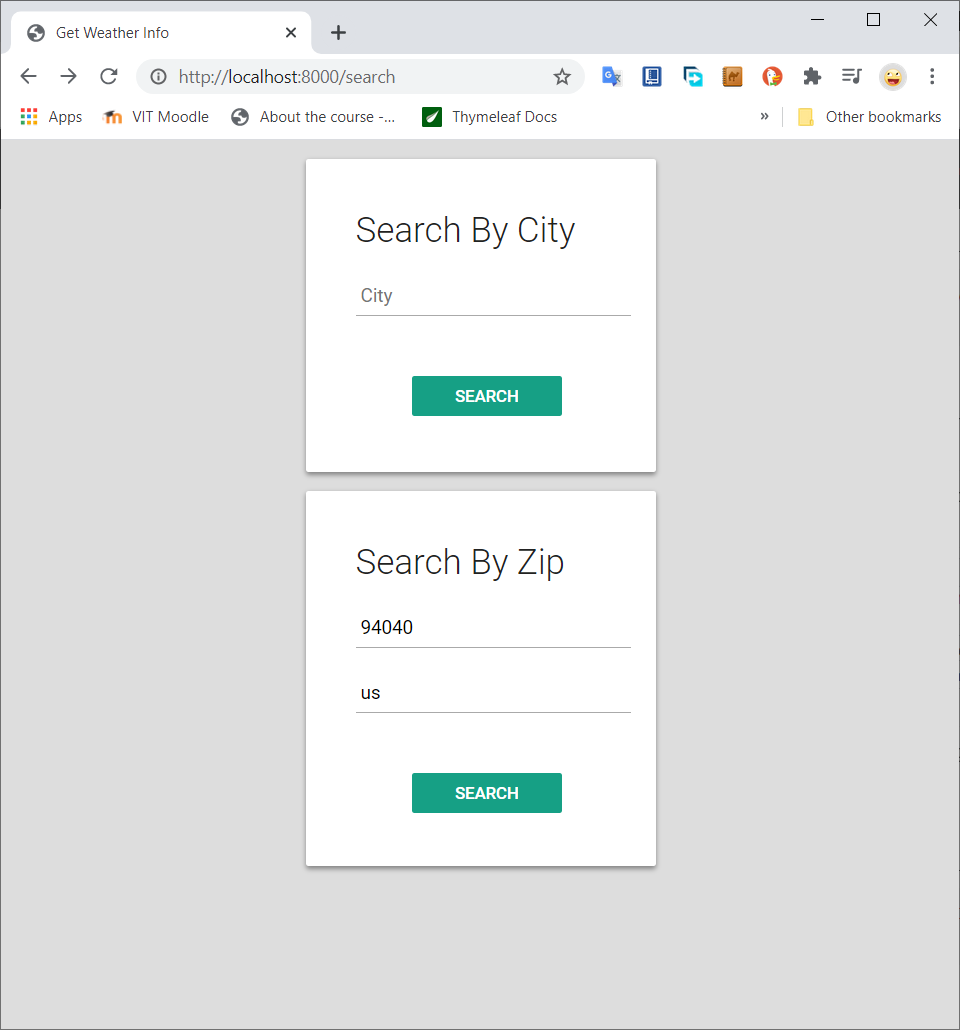Click the City input field

493,296
